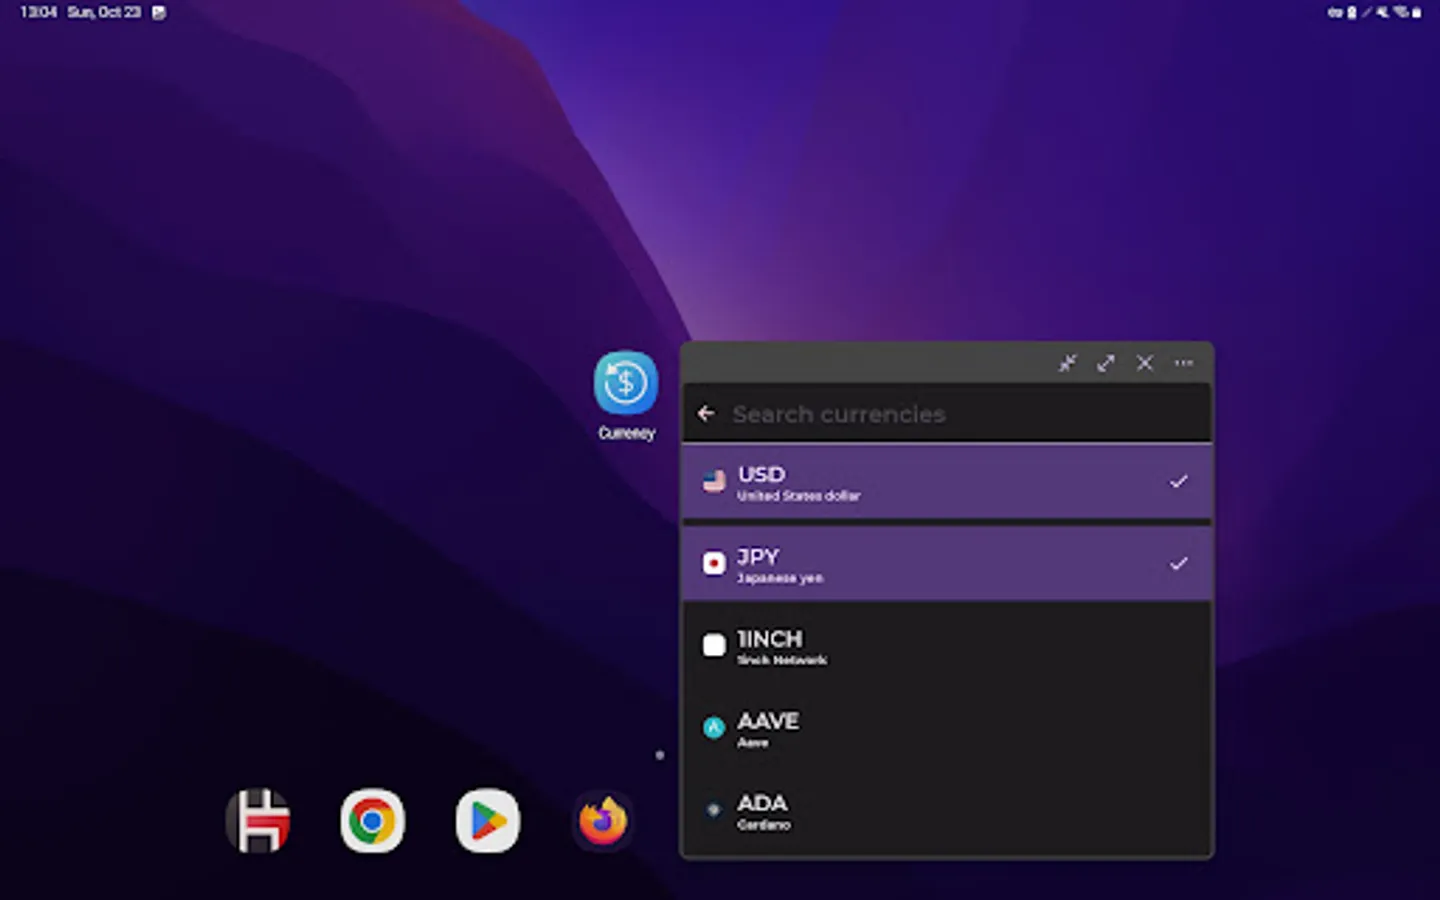This screenshot has width=1440, height=900.
Task: Click the USD checkmark
Action: 1179,481
